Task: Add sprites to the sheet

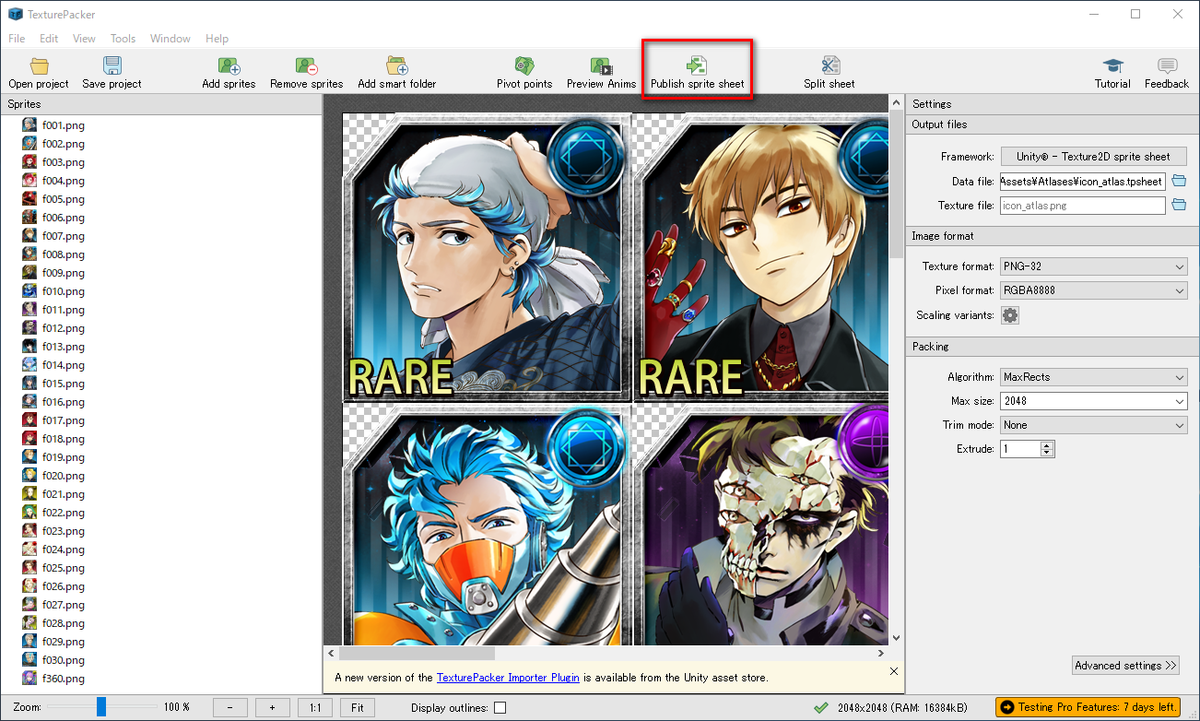Action: pyautogui.click(x=228, y=73)
